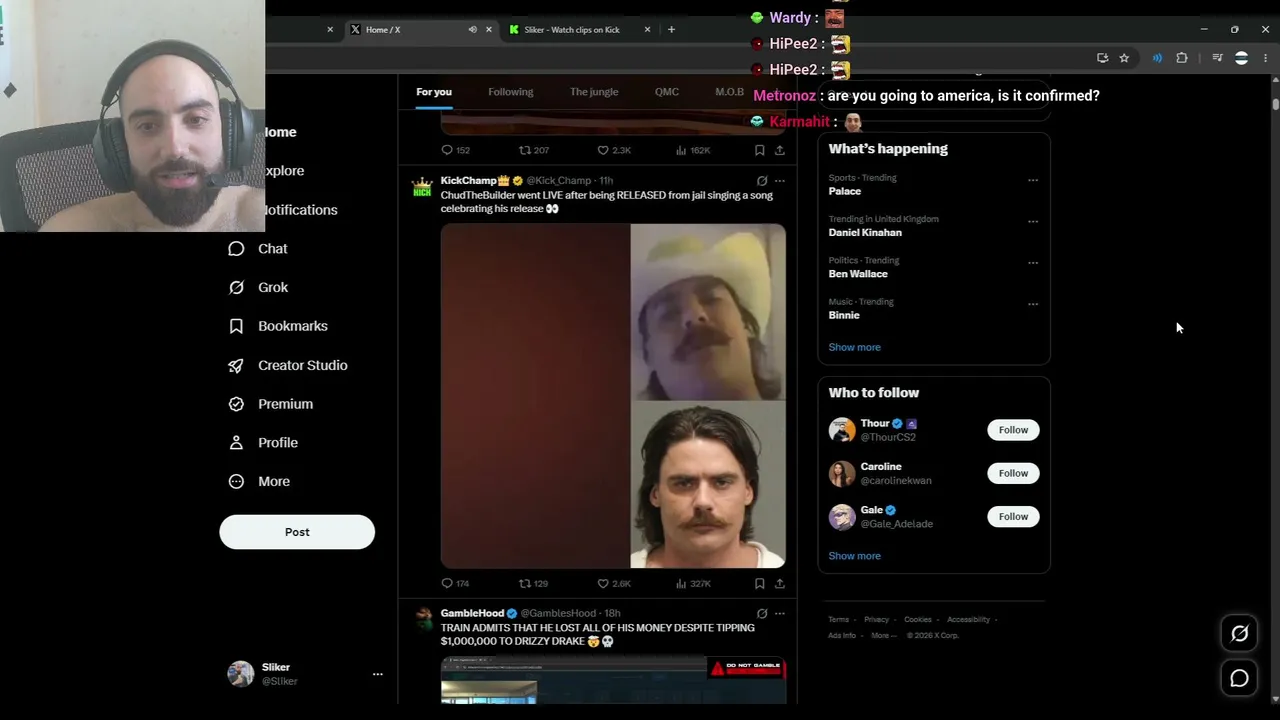Show more trends in What's happening
The height and width of the screenshot is (720, 1280).
[855, 347]
